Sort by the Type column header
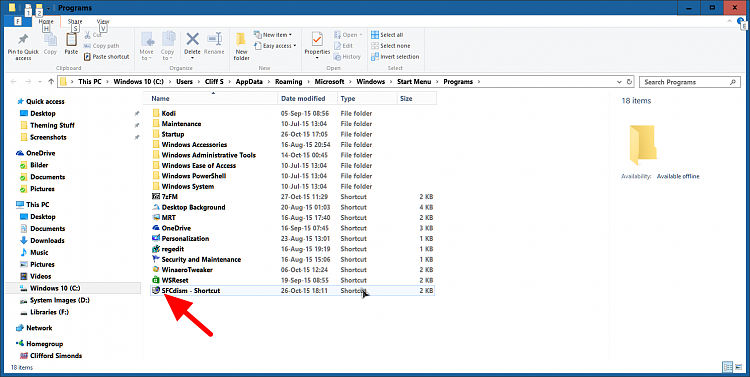750x377 pixels. click(x=367, y=99)
